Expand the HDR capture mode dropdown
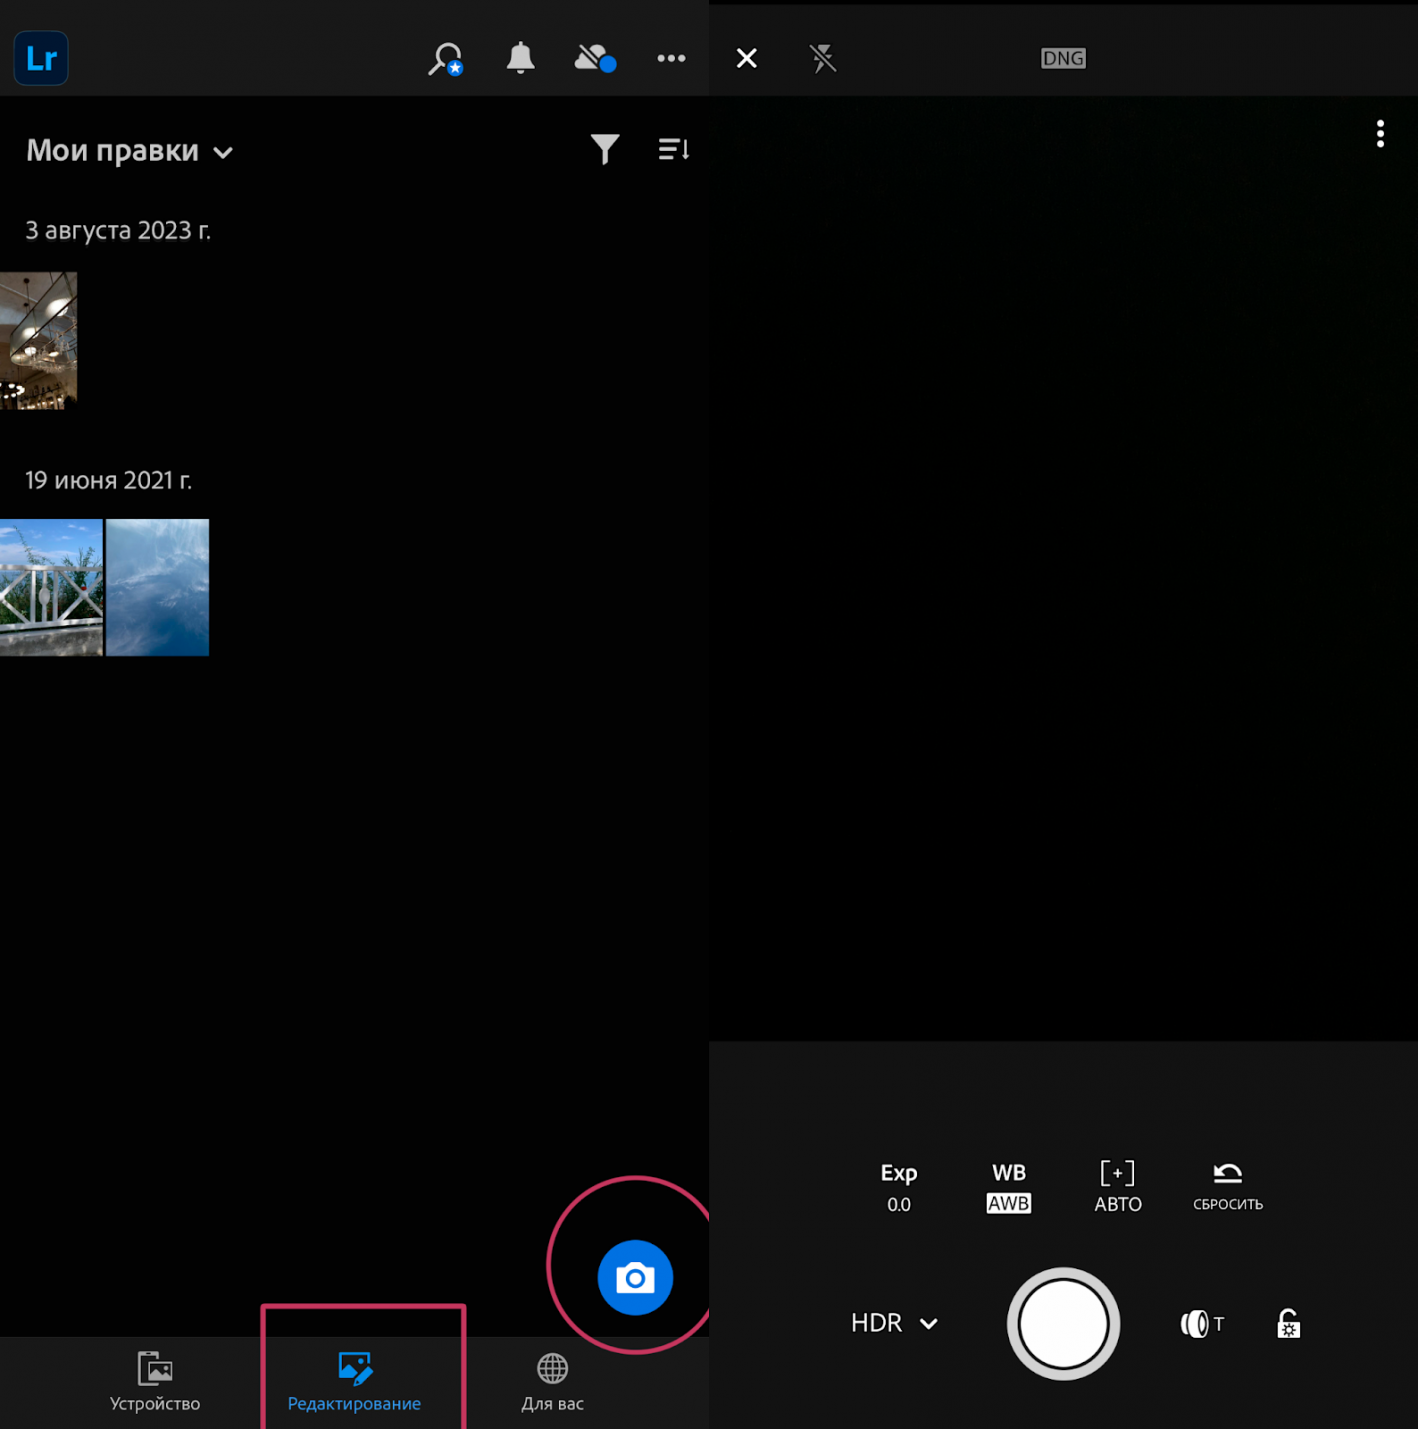This screenshot has width=1418, height=1429. 895,1323
